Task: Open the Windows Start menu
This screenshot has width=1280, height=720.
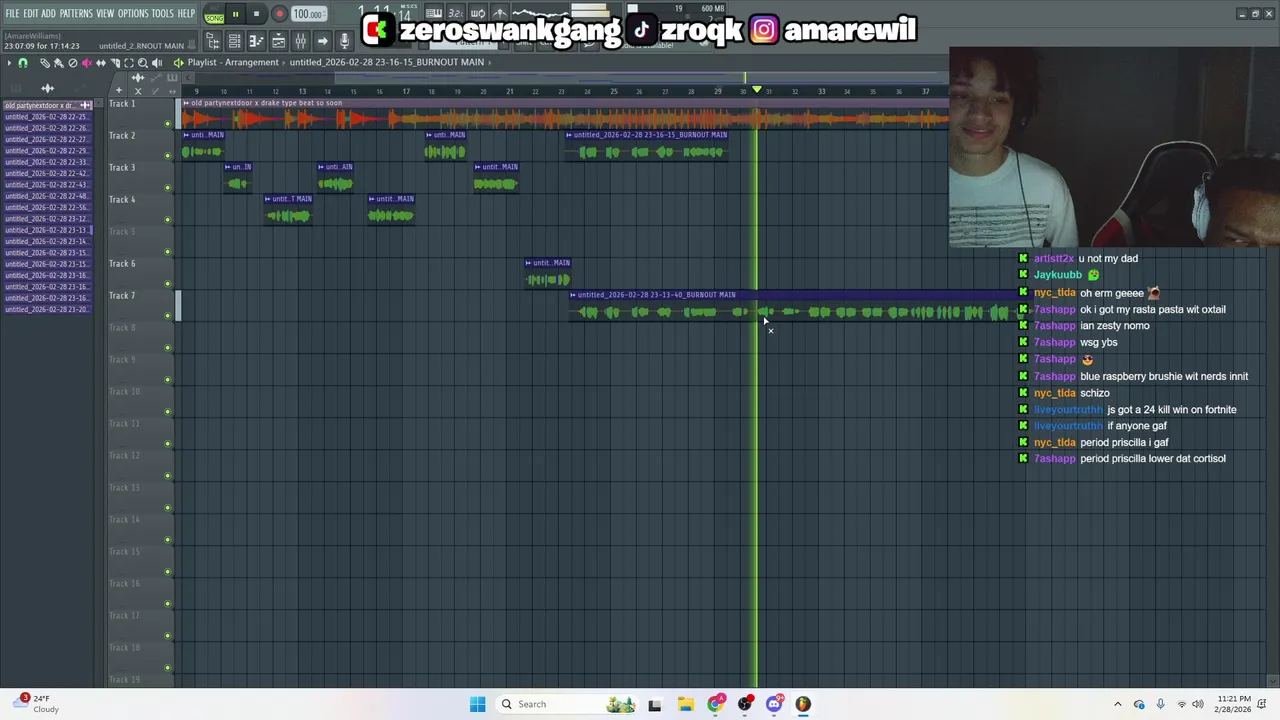Action: [477, 704]
